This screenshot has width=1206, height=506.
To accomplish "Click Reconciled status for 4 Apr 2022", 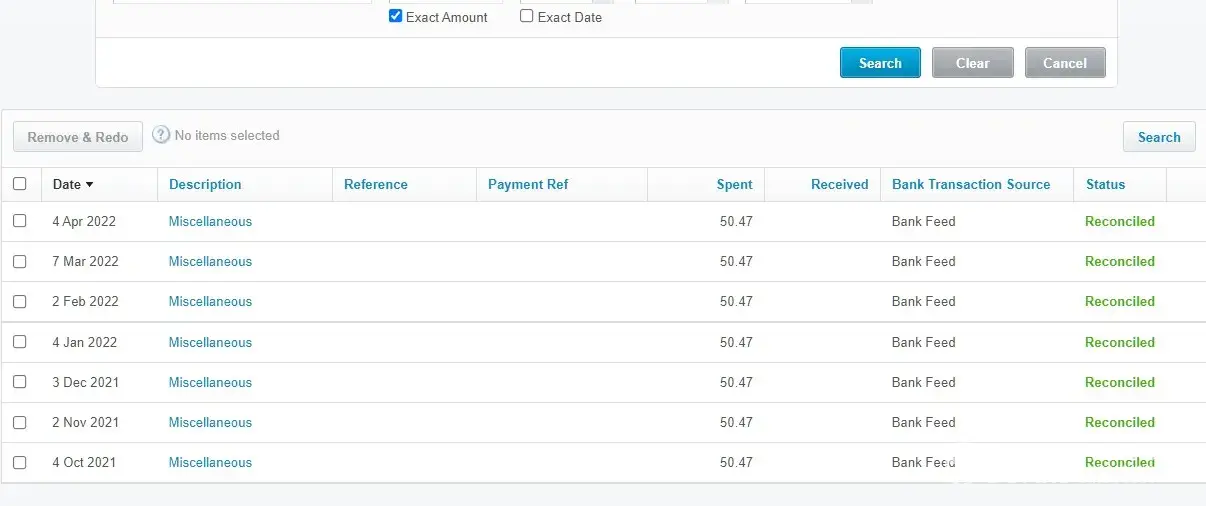I will click(1120, 221).
